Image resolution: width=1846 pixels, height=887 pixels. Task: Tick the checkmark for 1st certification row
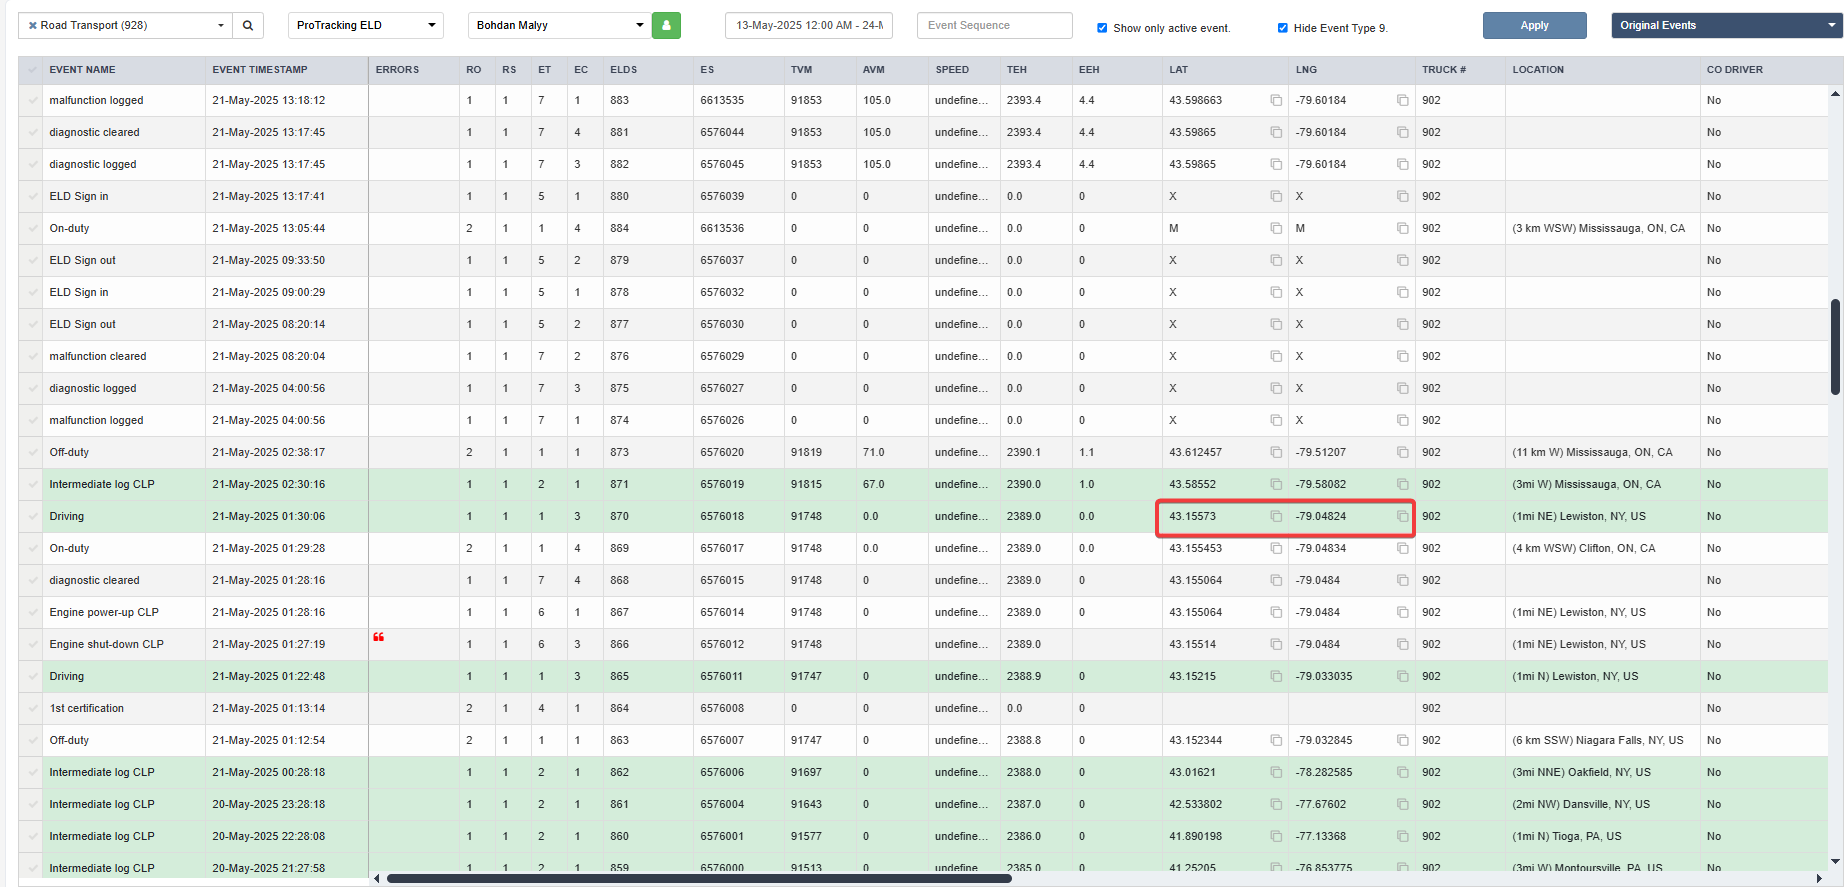32,708
